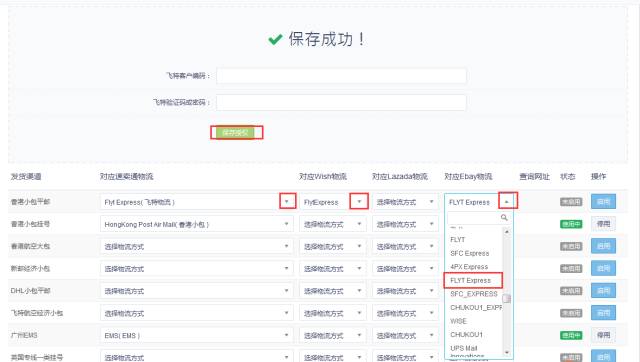Image resolution: width=640 pixels, height=362 pixels.
Task: Open AliExpress logistics dropdown for 飞特航空经济小包
Action: coord(196,313)
